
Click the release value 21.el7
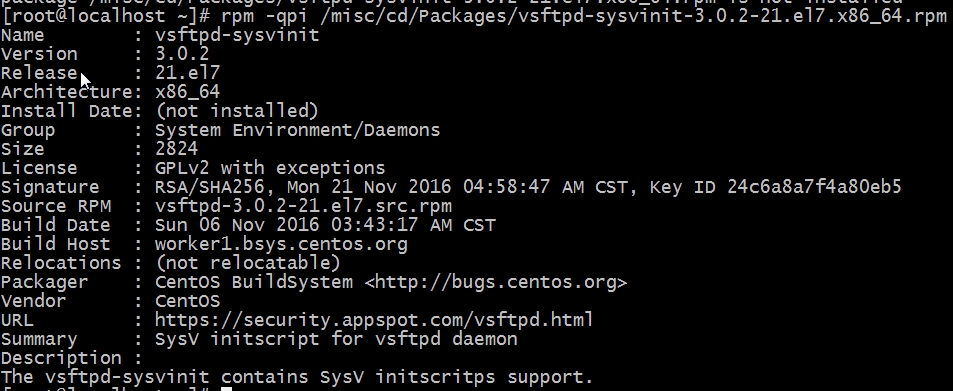coord(187,73)
